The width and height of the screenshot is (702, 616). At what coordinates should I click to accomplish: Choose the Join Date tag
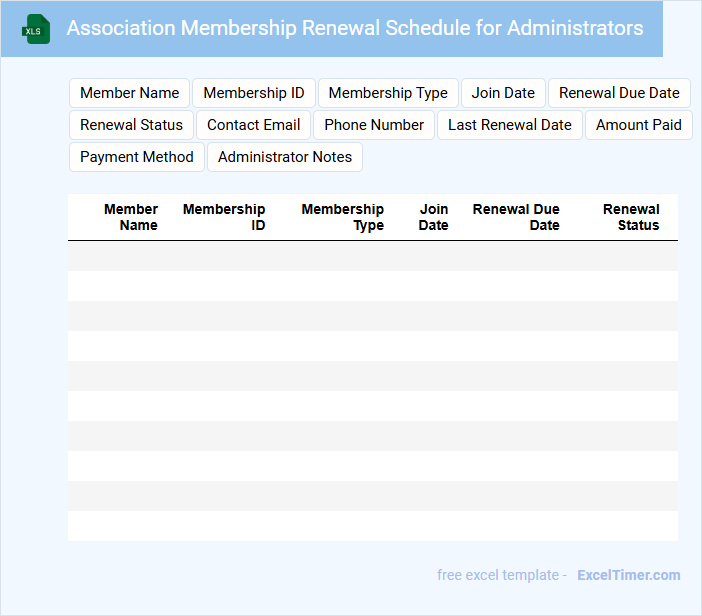tap(503, 93)
